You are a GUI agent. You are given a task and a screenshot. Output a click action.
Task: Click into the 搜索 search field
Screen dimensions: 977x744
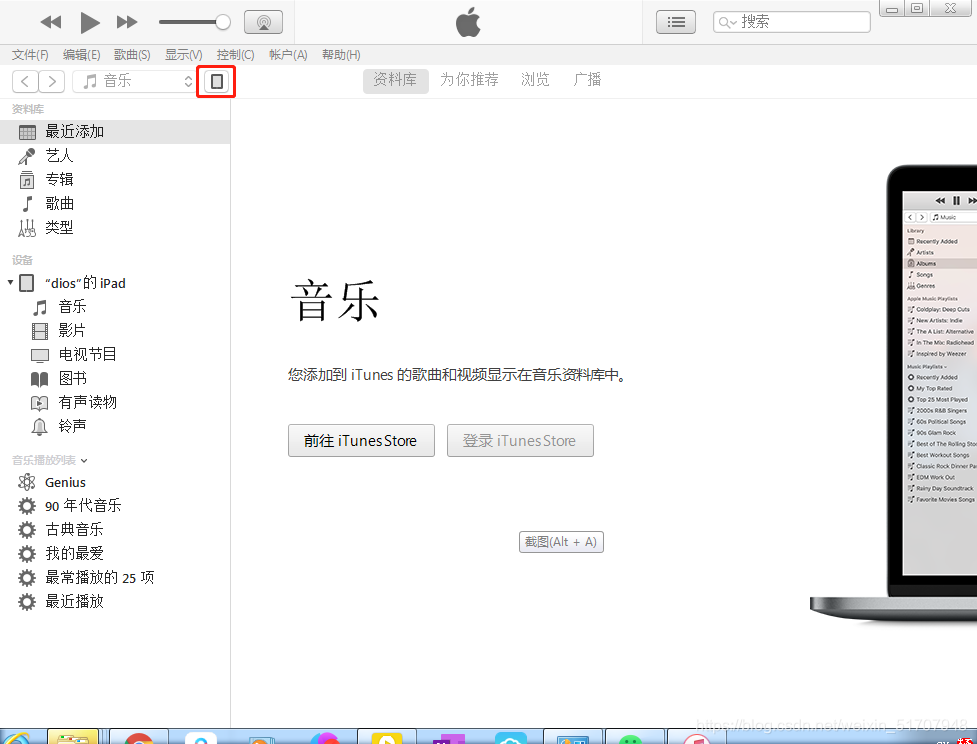click(x=791, y=22)
